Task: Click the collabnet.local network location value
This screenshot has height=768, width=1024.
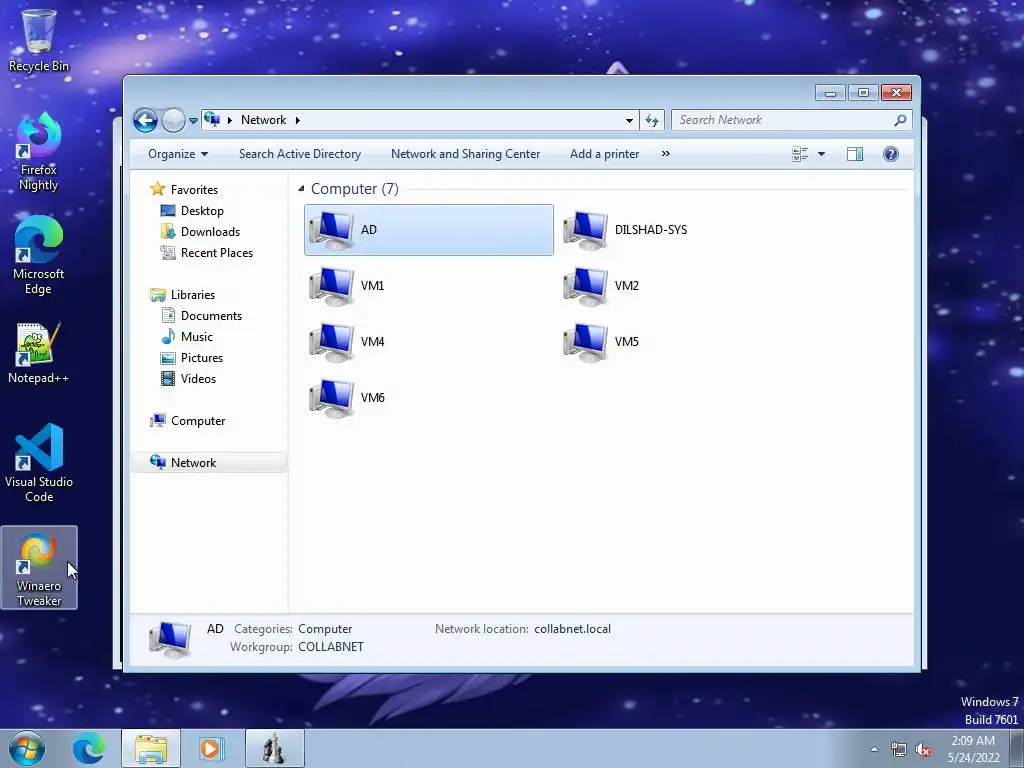Action: (572, 629)
